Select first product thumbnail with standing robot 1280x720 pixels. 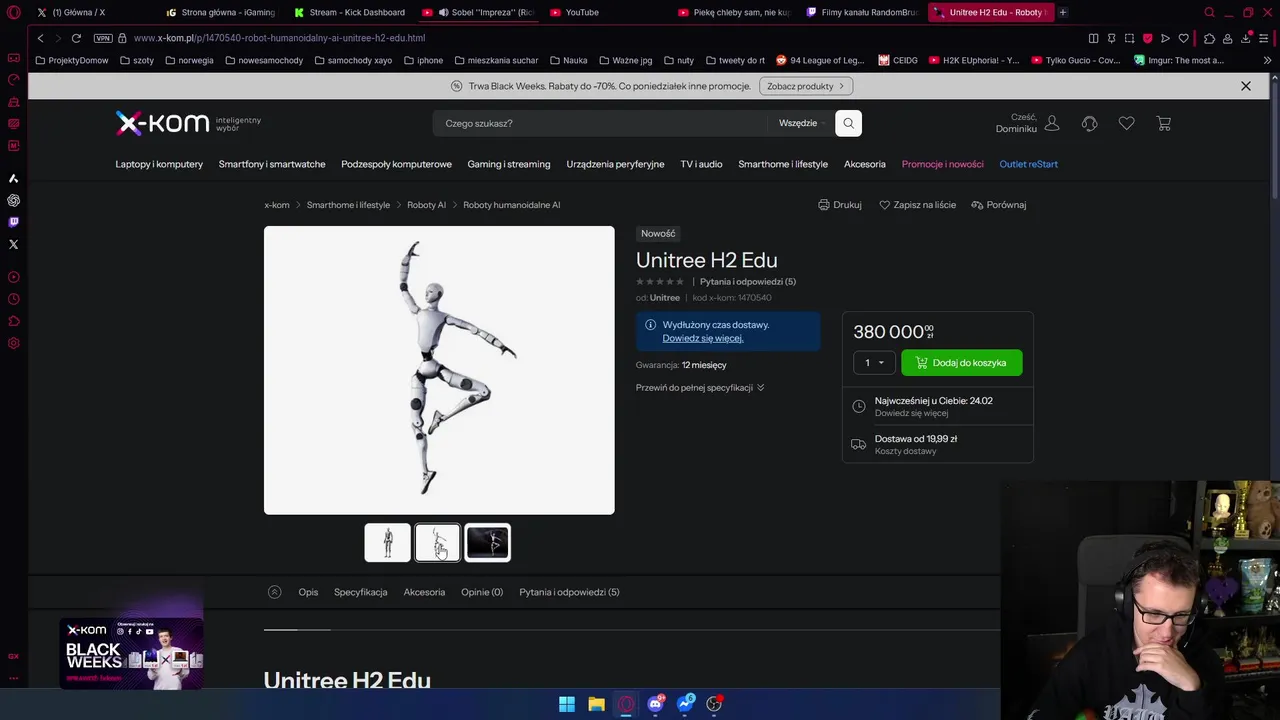coord(387,543)
